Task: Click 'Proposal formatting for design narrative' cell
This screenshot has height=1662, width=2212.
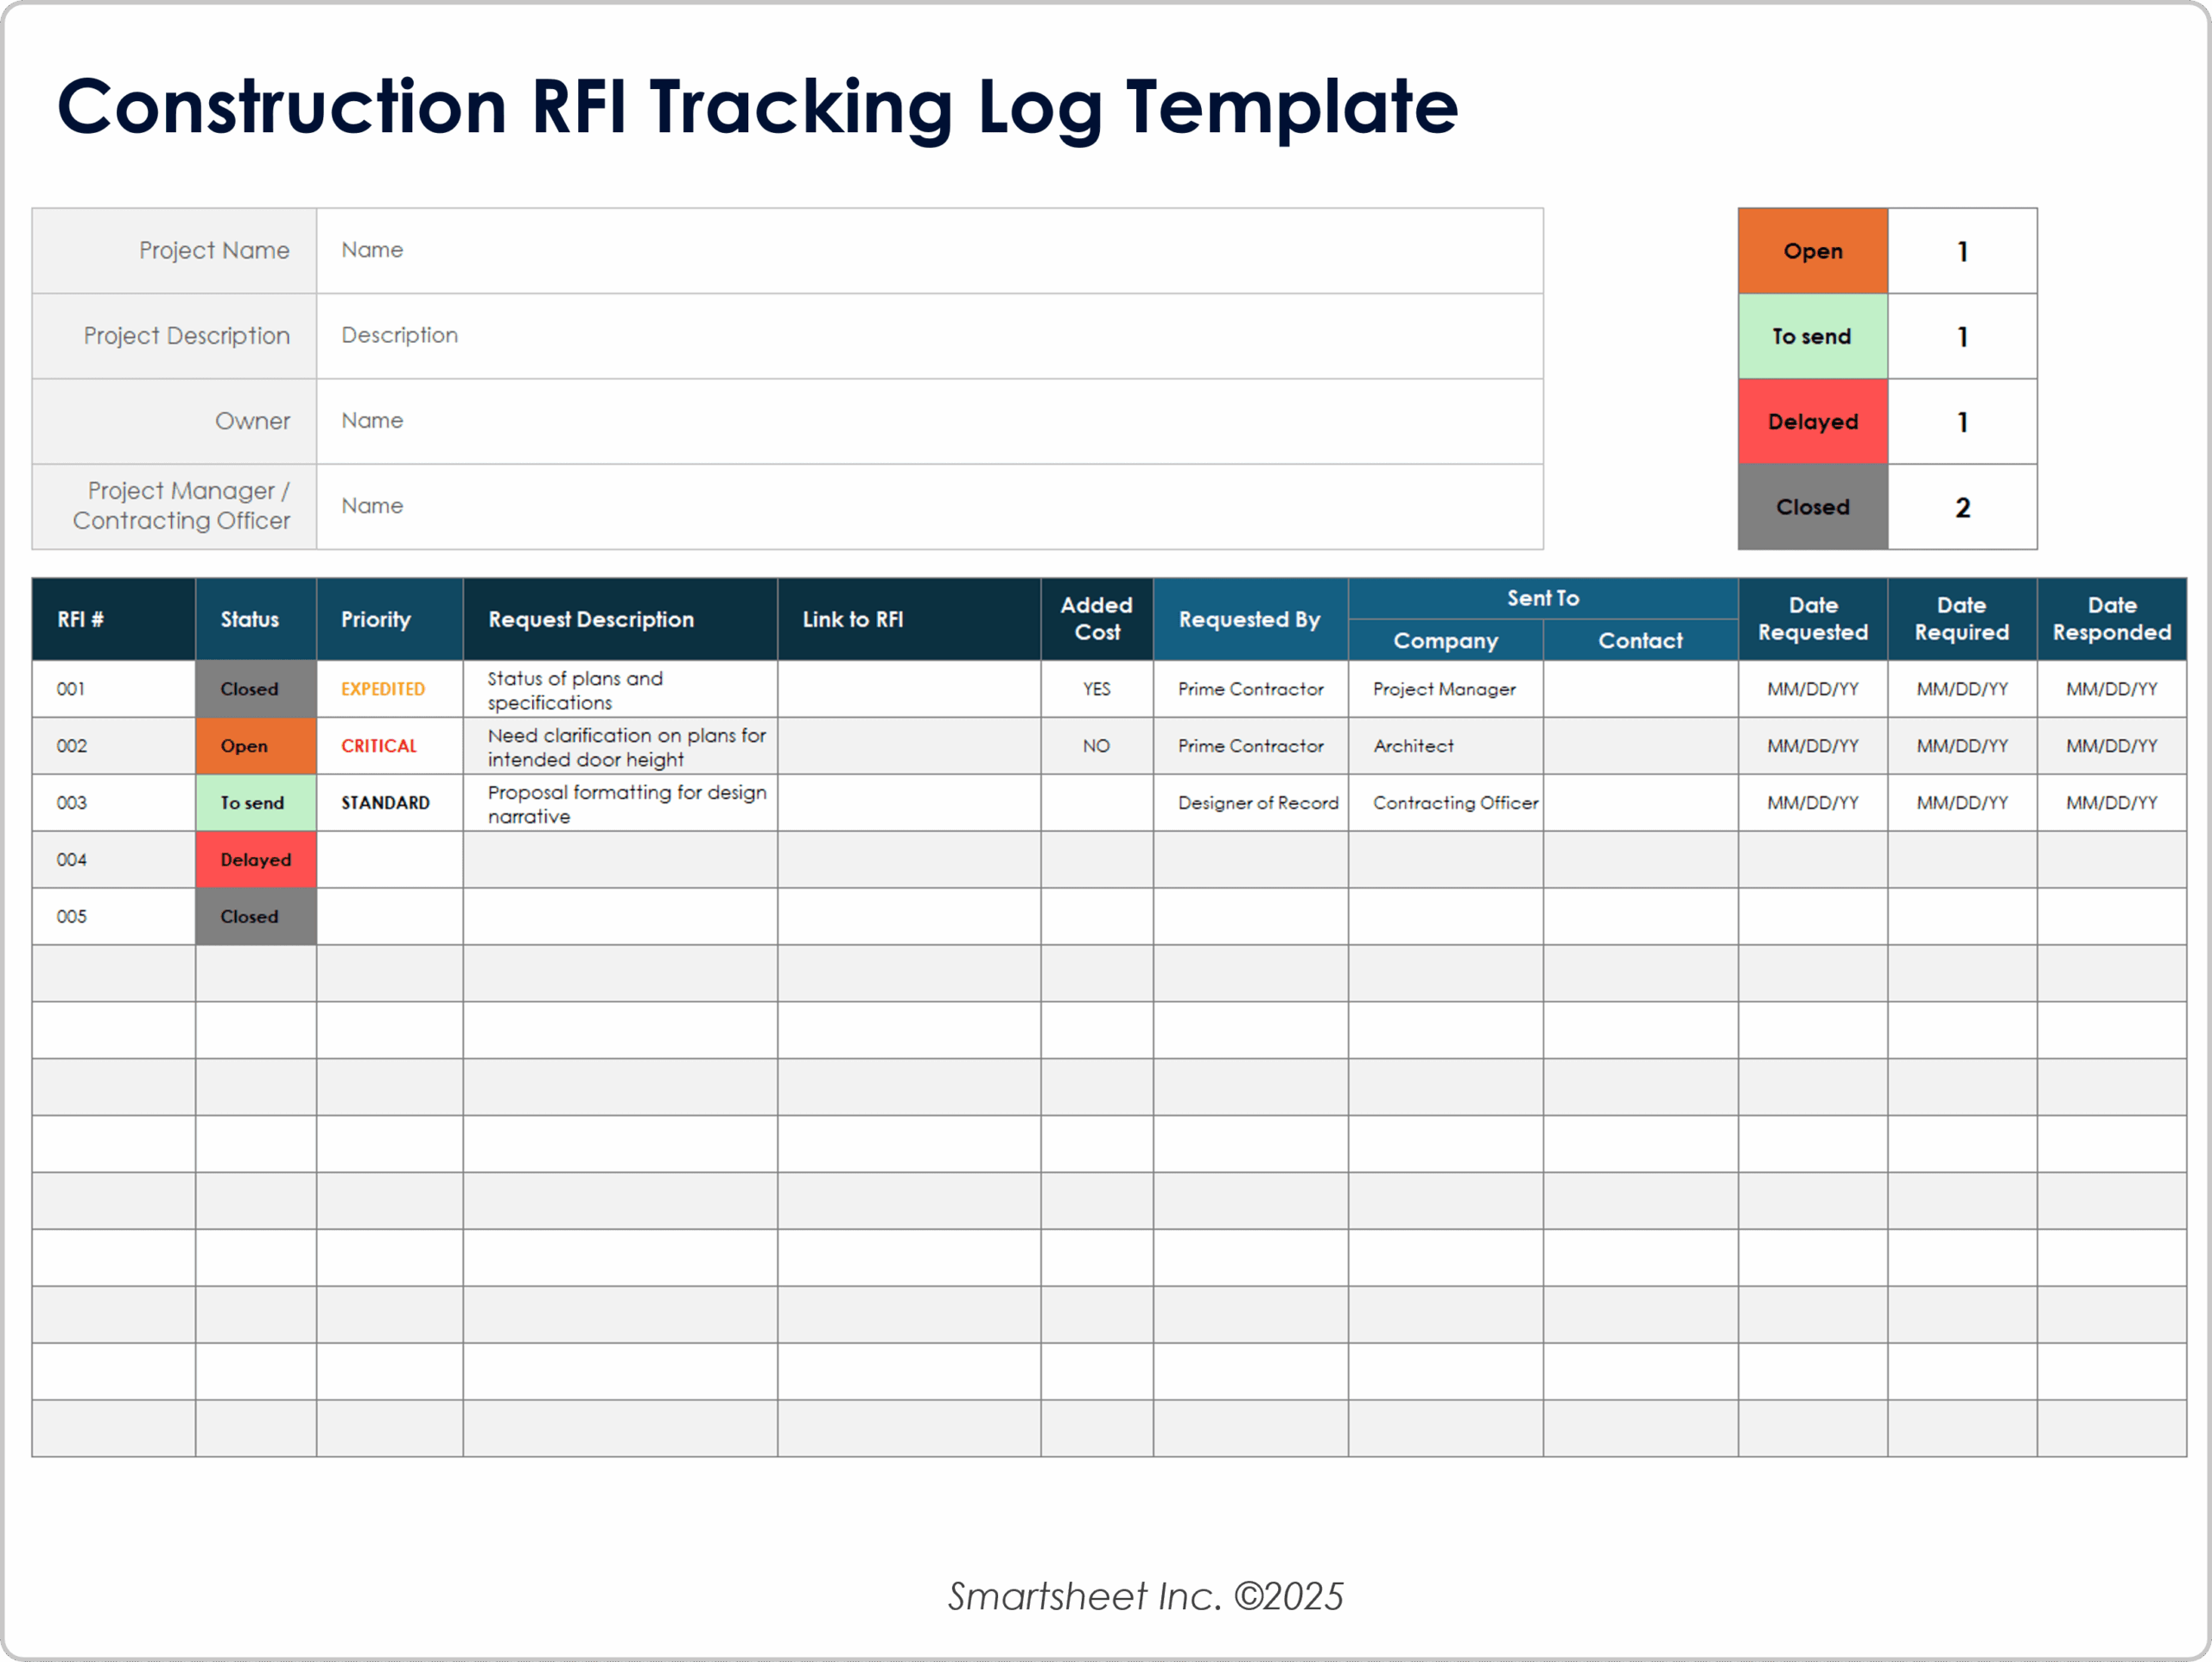Action: click(620, 803)
